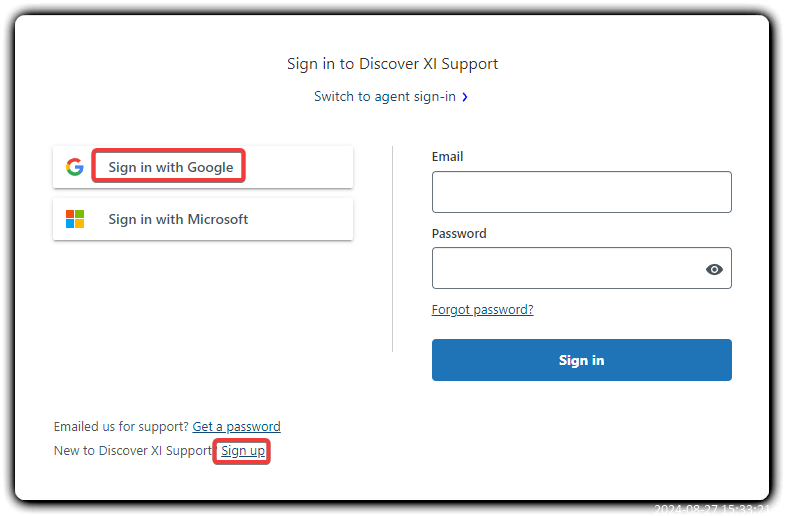The image size is (785, 516).
Task: Click the Emailed us for support? text
Action: coord(121,426)
